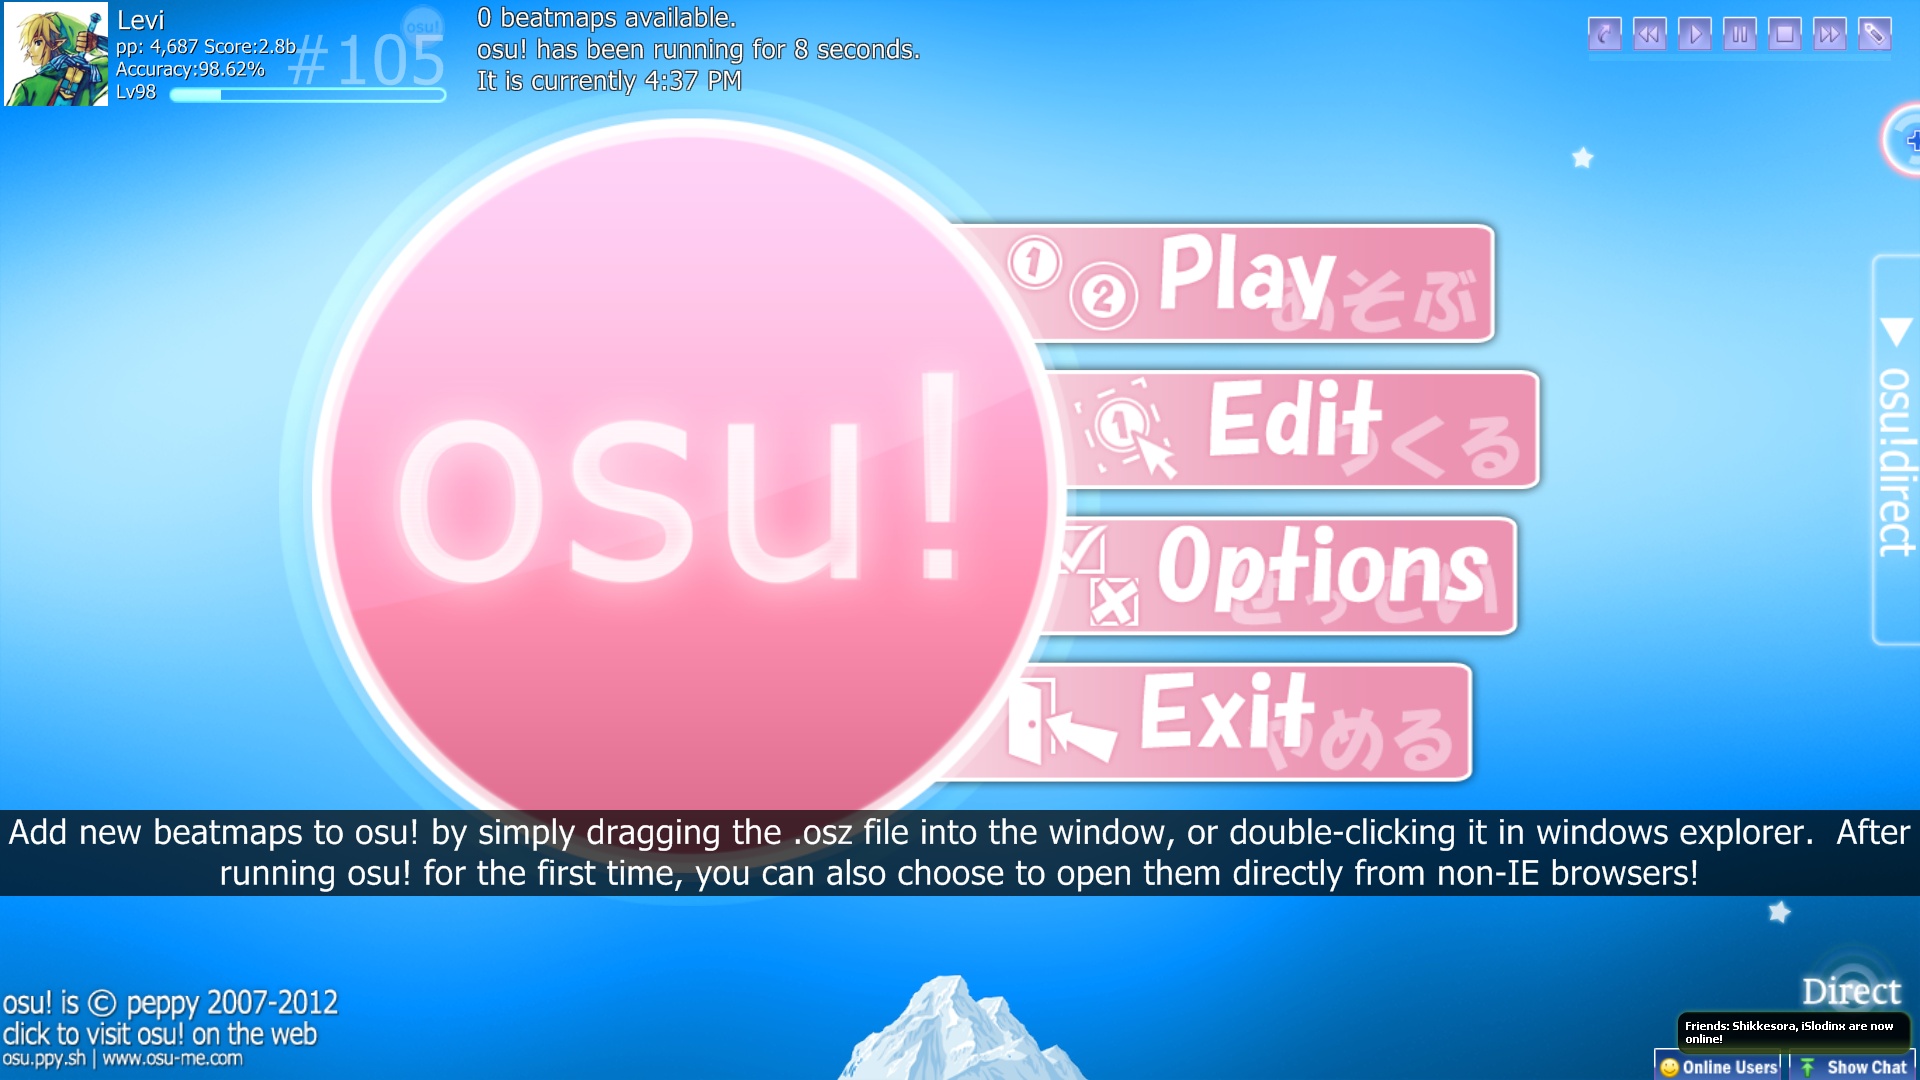Open Levi's user profile avatar
Screen dimensions: 1920x1080
pos(55,54)
